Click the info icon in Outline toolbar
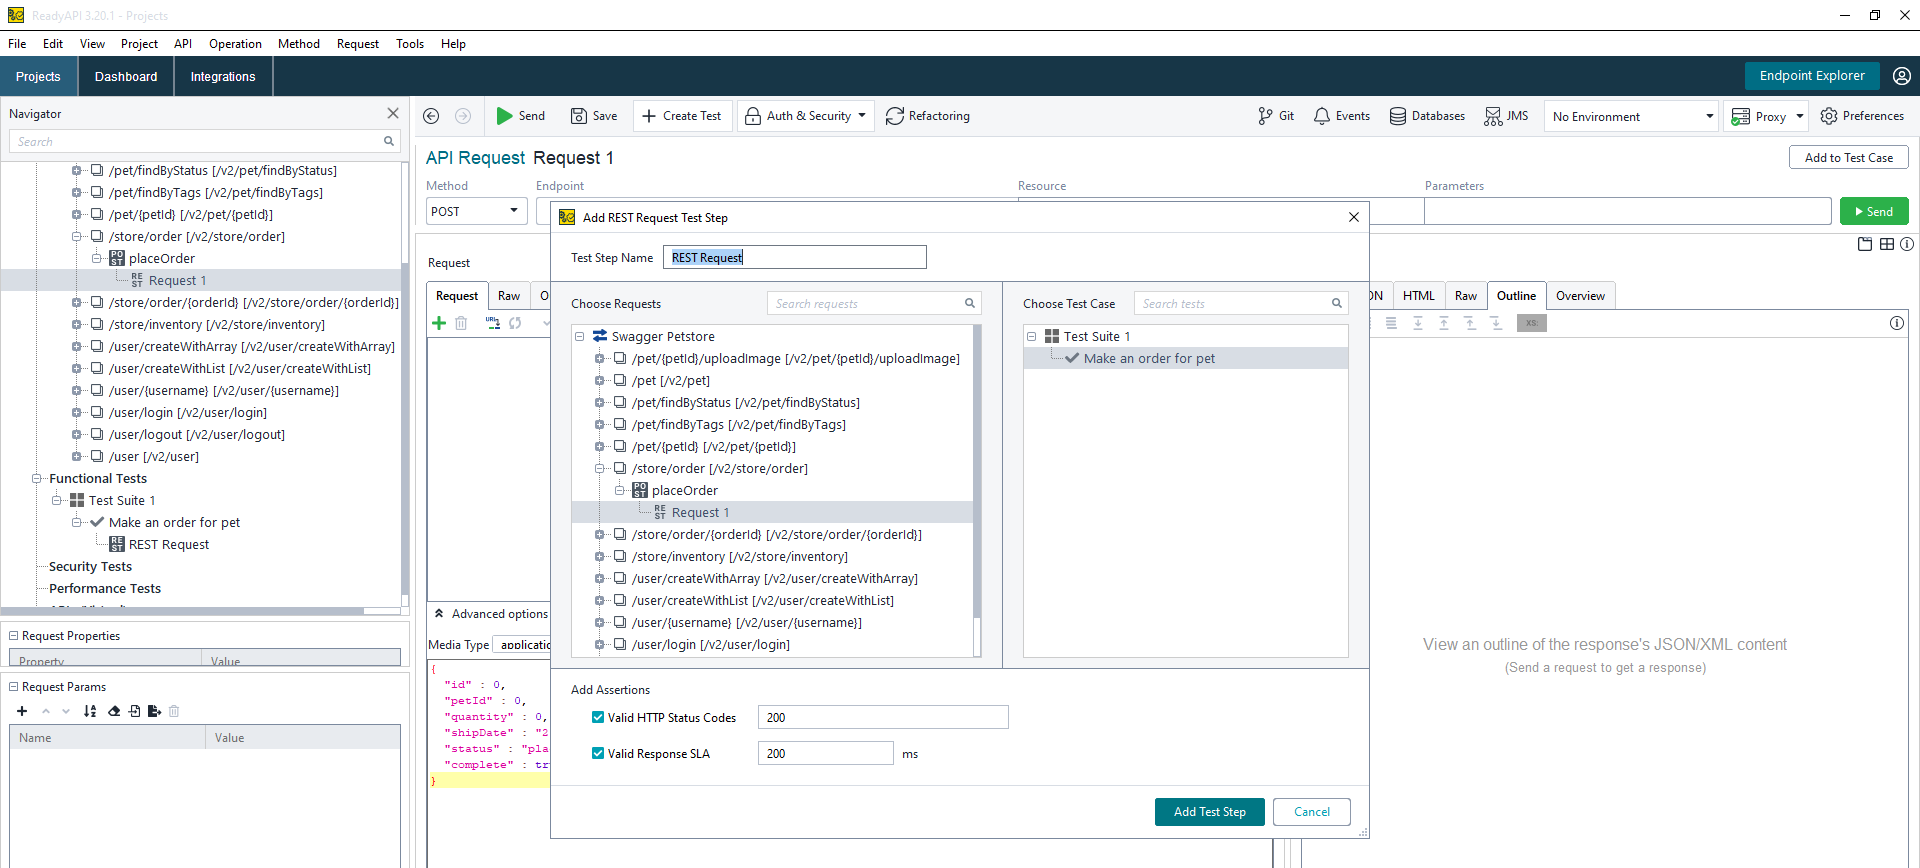The height and width of the screenshot is (868, 1920). (1897, 323)
